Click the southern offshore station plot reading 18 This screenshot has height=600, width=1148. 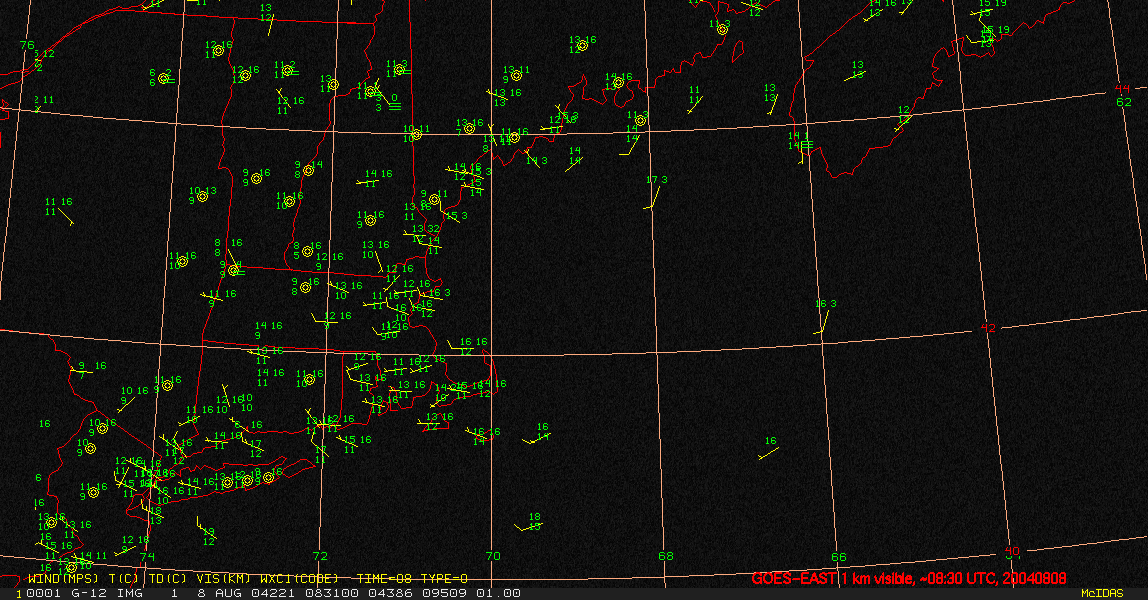coord(529,522)
